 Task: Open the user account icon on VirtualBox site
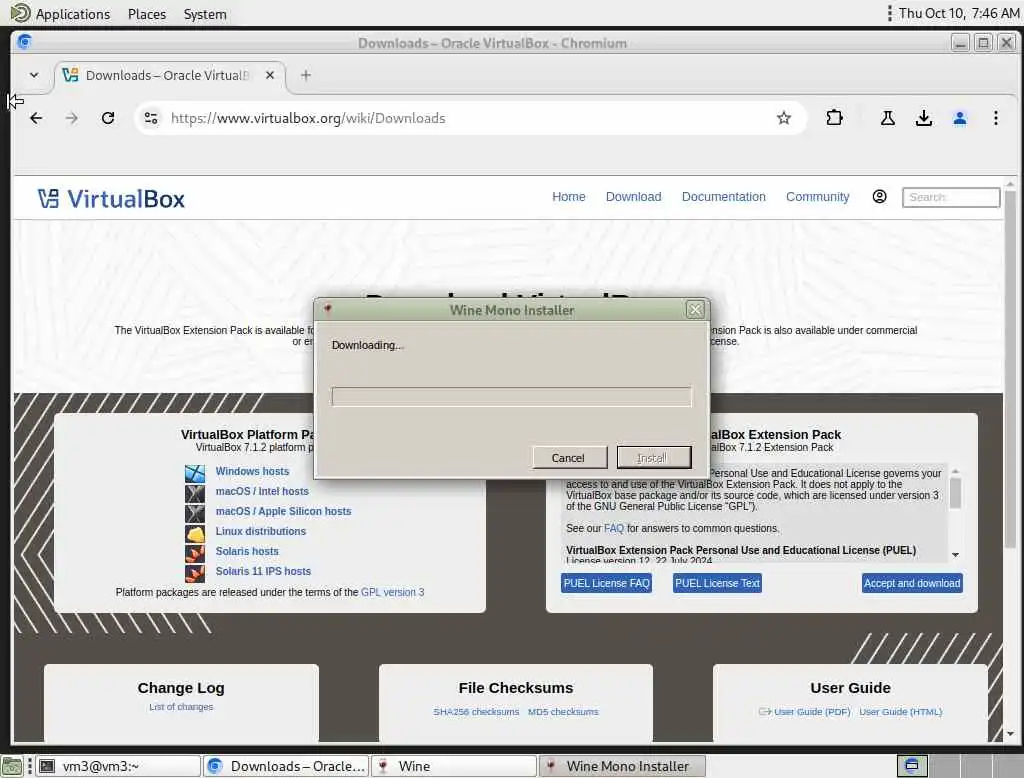(880, 197)
